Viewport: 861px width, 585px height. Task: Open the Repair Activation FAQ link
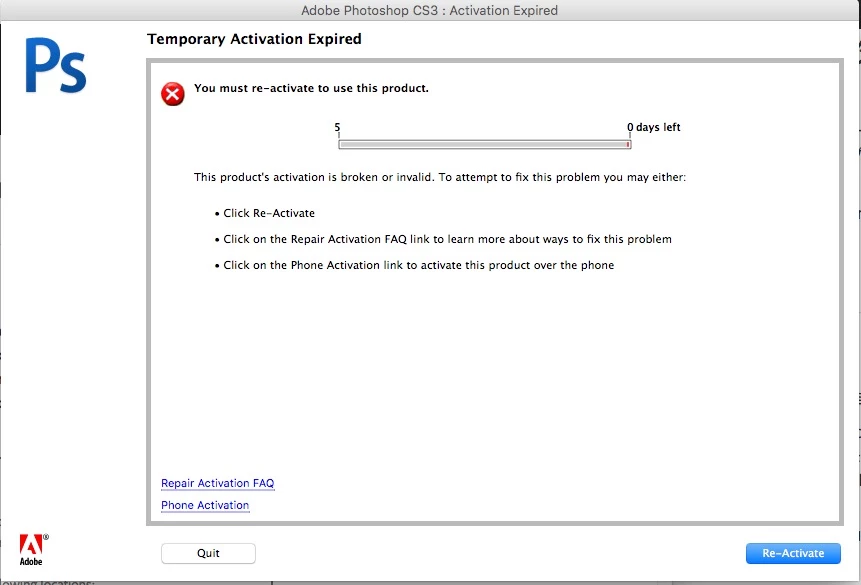coord(217,483)
